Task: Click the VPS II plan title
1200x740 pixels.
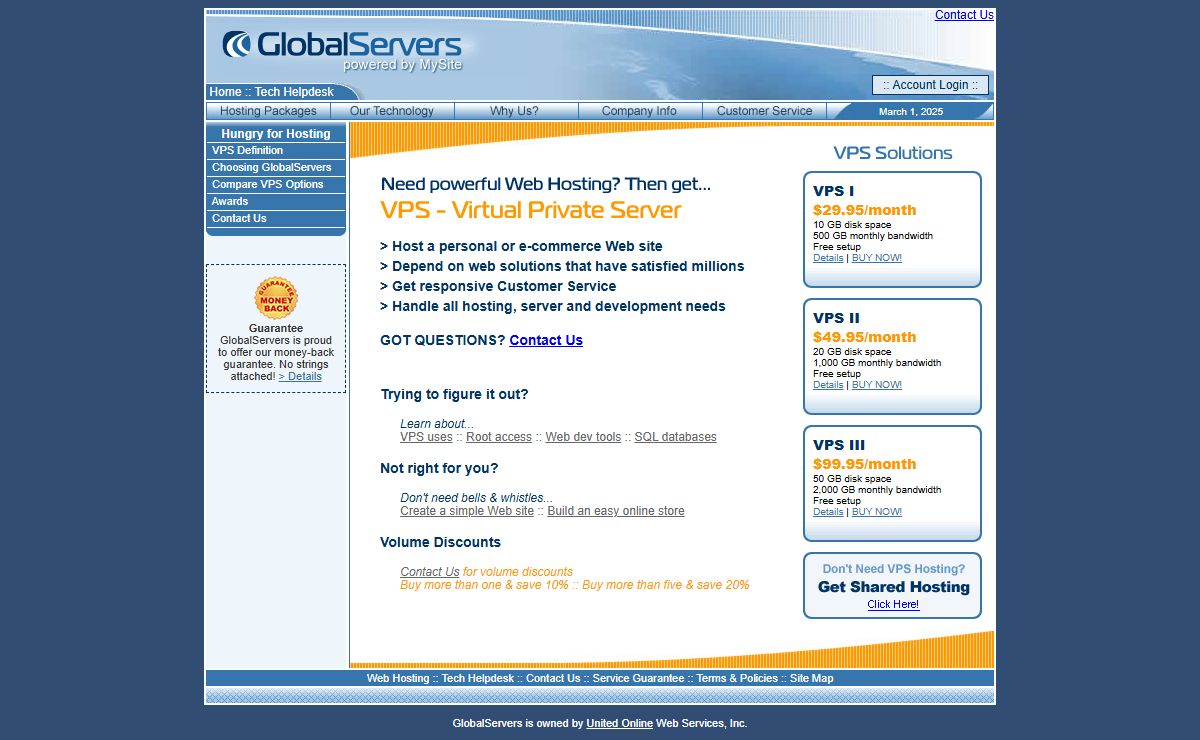Action: pyautogui.click(x=837, y=318)
